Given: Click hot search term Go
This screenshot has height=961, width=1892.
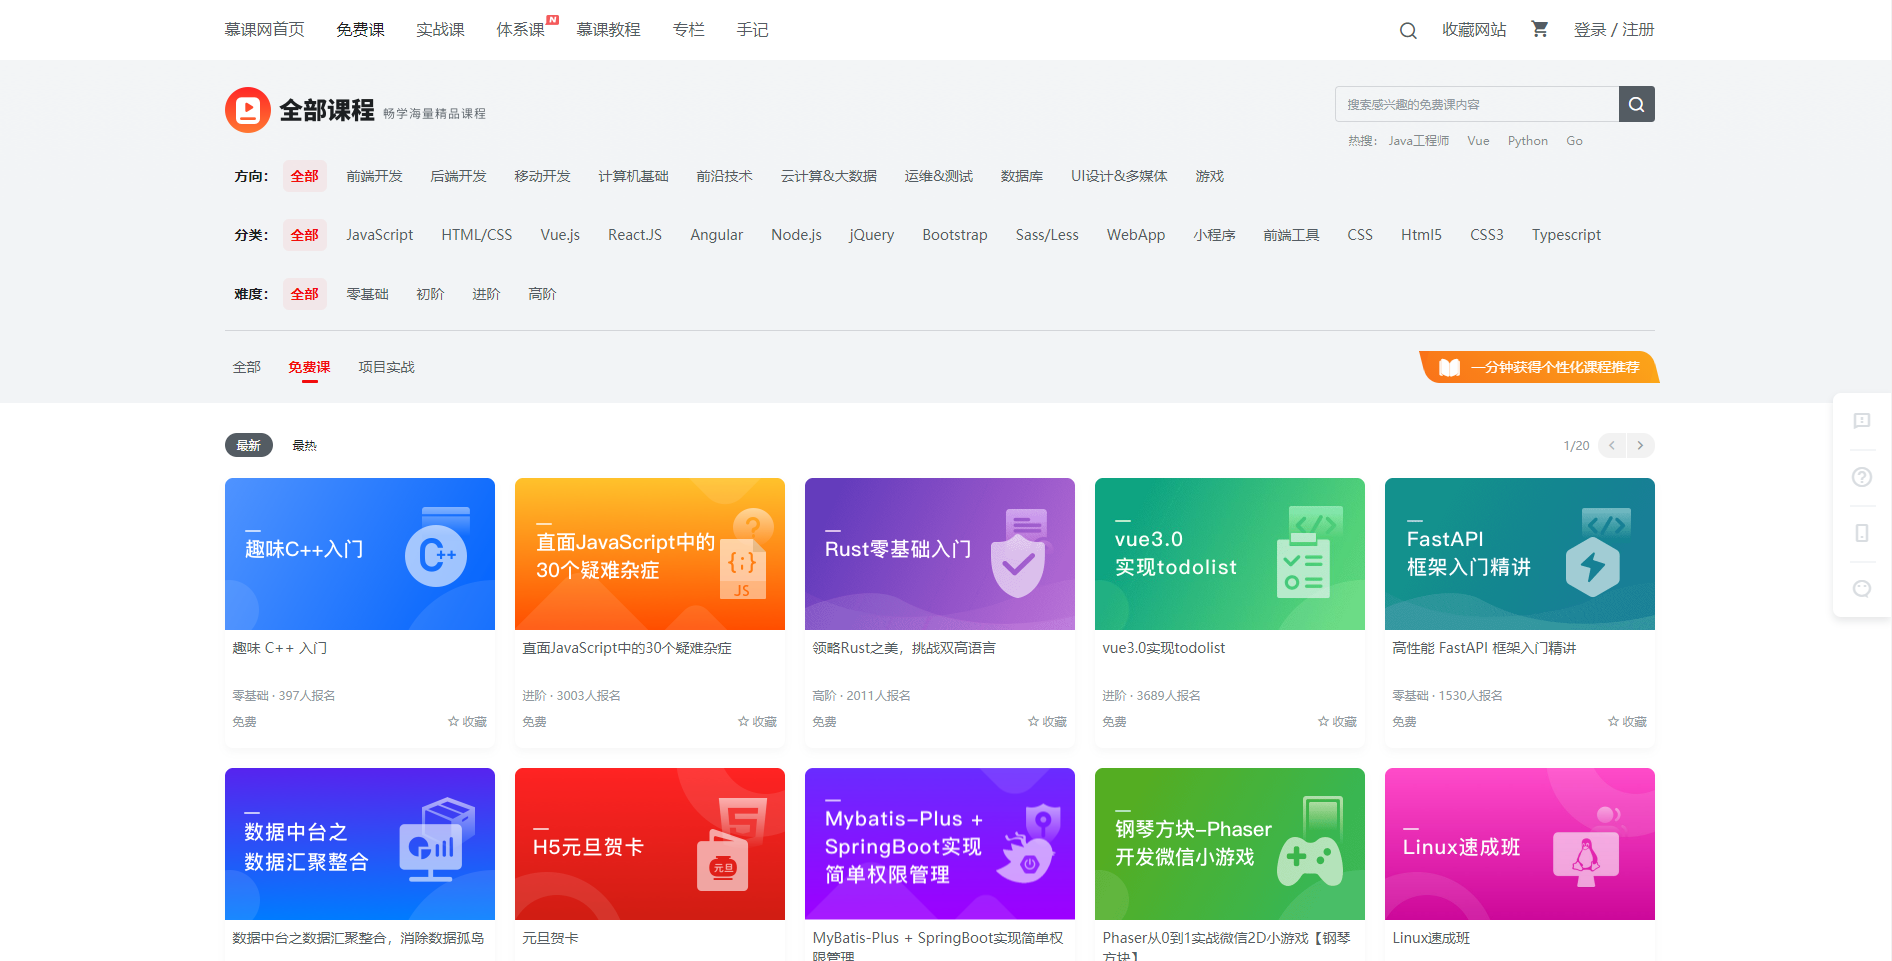Looking at the screenshot, I should (1574, 141).
